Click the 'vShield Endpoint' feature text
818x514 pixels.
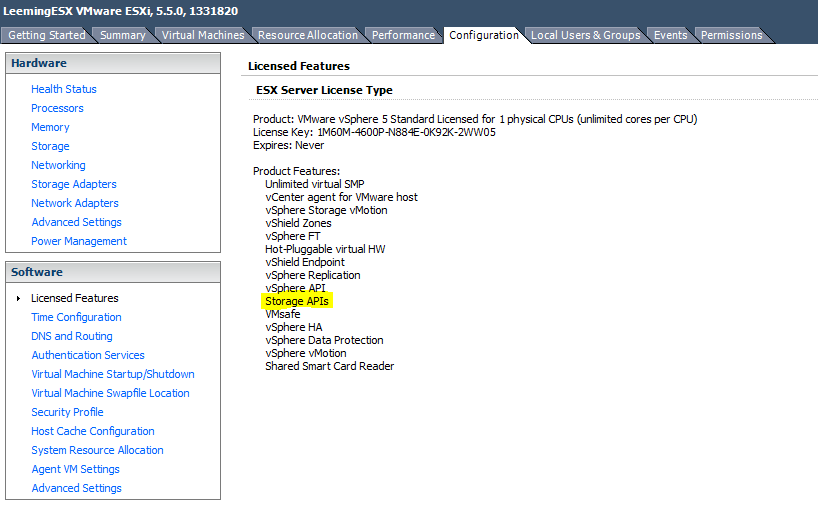(x=305, y=262)
